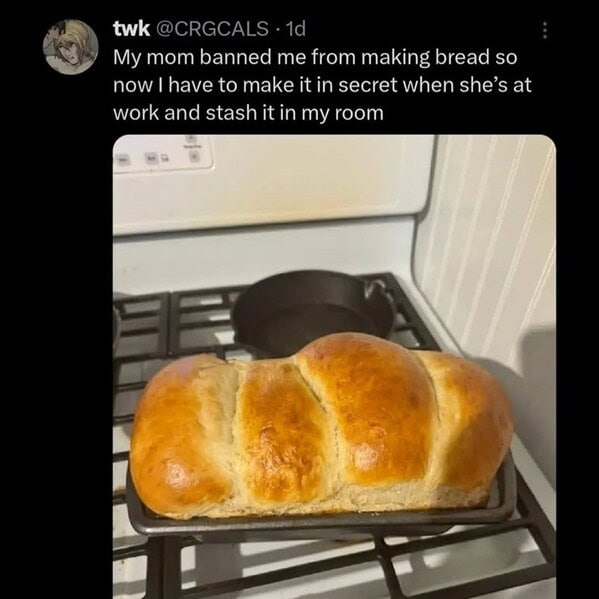Open the 1d timestamp permalink
599x599 pixels.
[296, 29]
